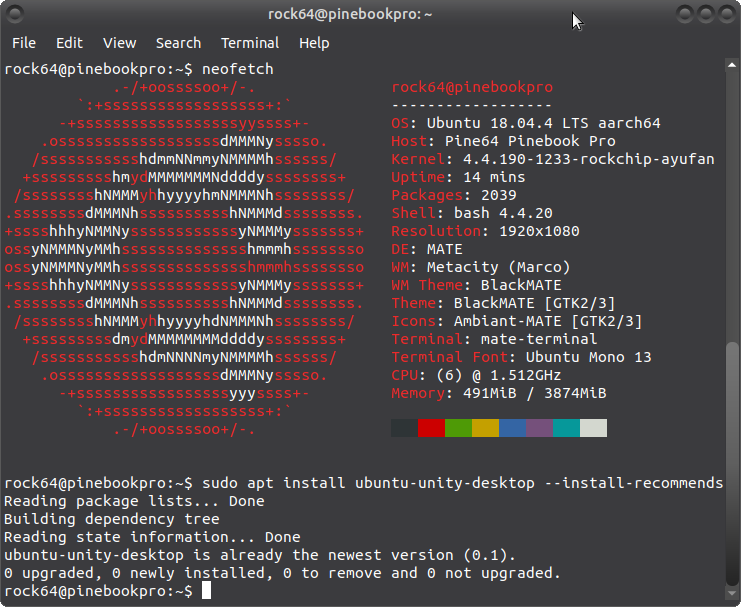741x607 pixels.
Task: Maximize the window using middle title bar button
Action: (x=704, y=13)
